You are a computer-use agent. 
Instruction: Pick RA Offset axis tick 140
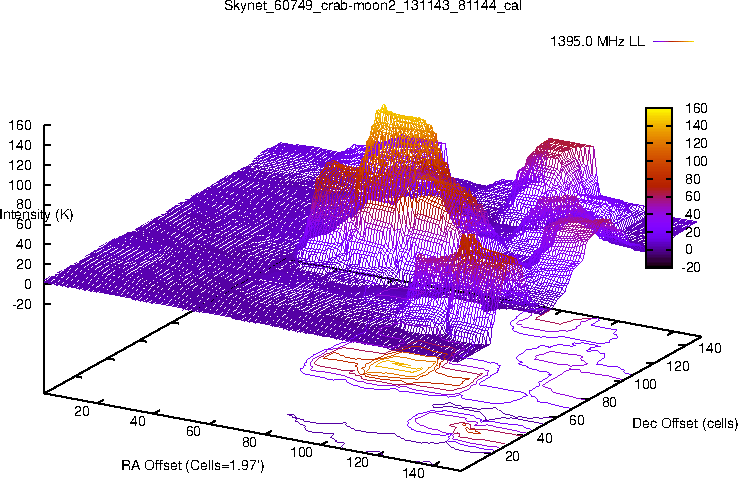click(x=414, y=472)
